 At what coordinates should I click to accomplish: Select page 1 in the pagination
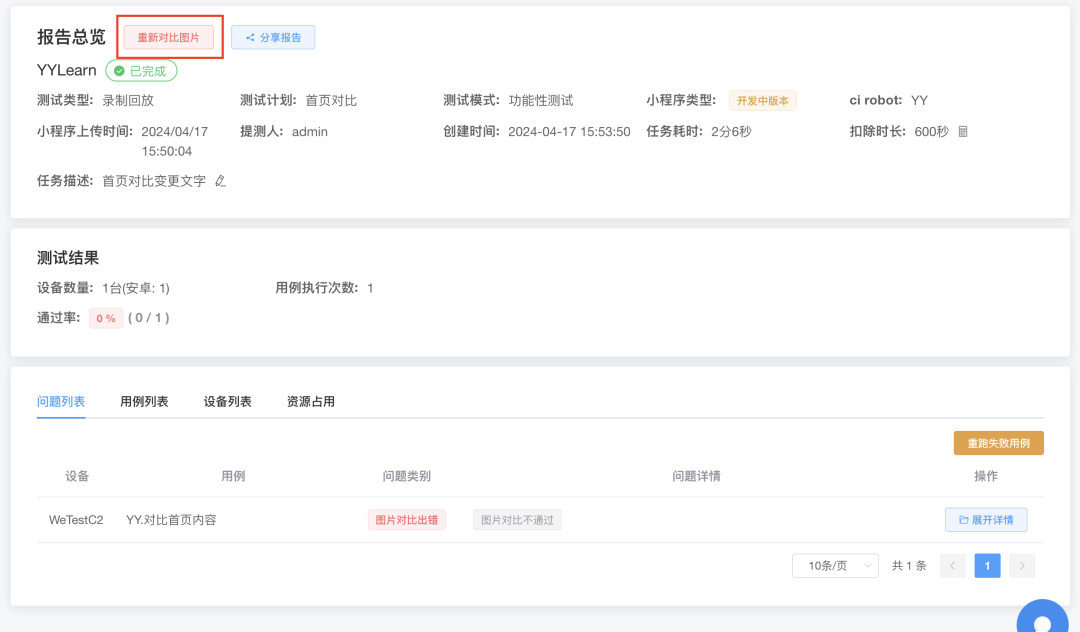(988, 566)
